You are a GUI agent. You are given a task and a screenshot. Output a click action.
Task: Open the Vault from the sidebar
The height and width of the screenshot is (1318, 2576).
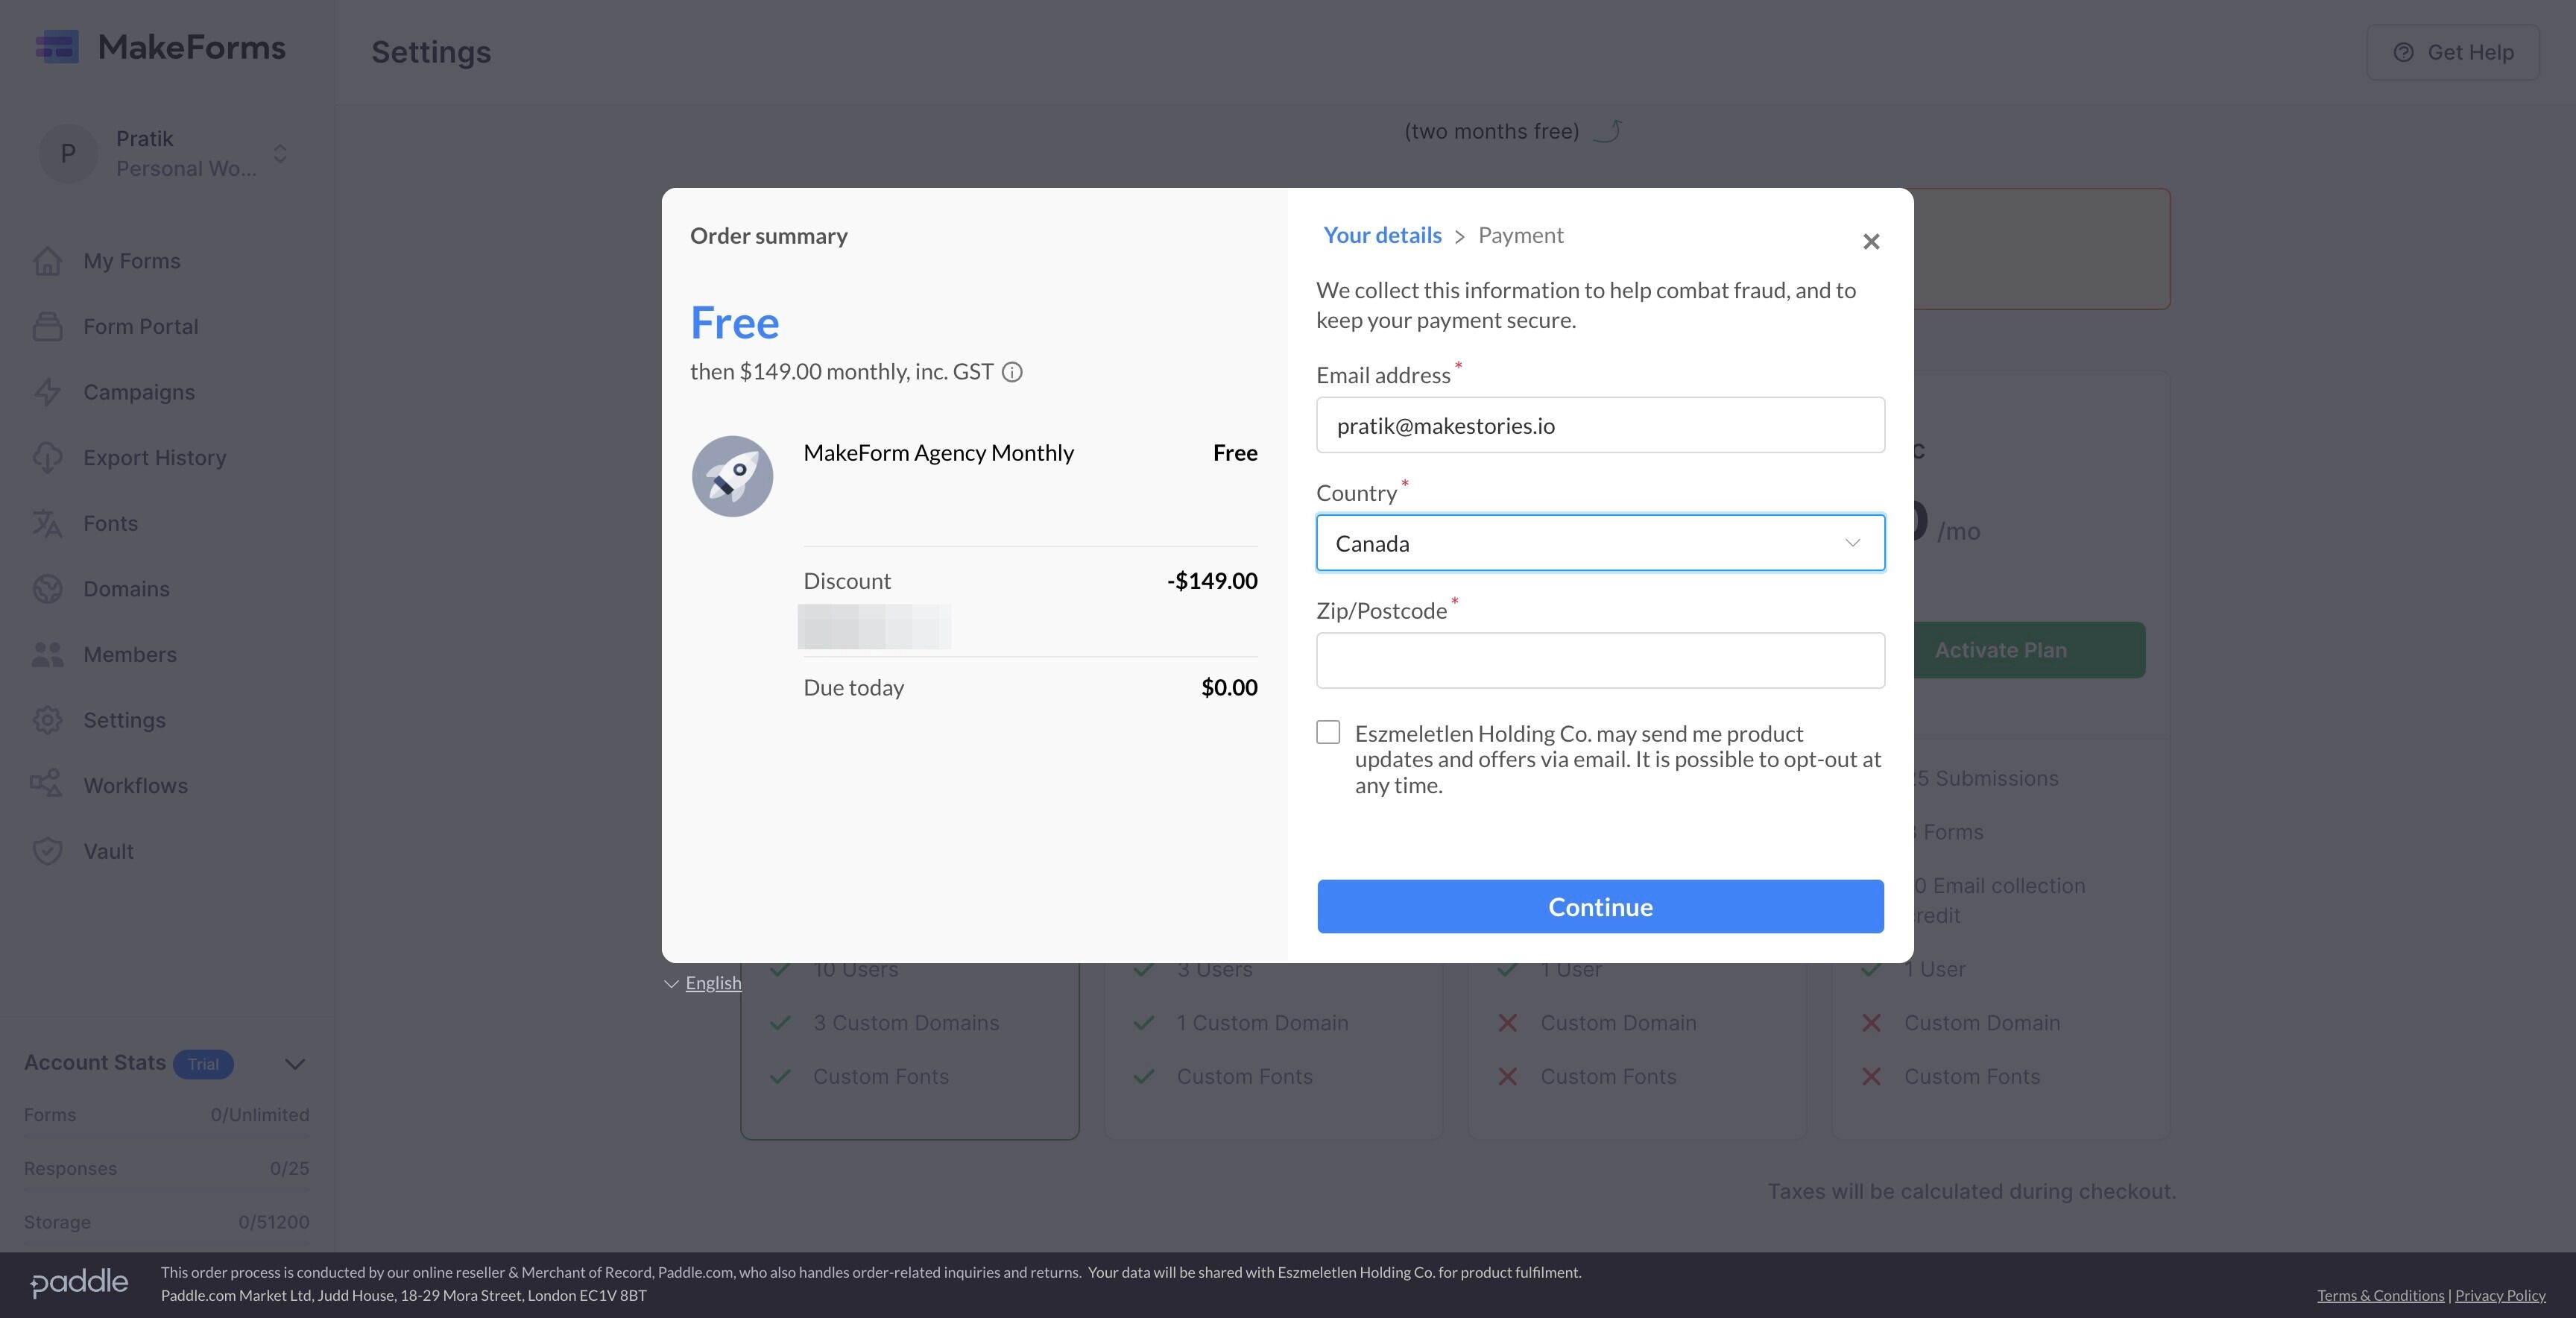(x=108, y=851)
